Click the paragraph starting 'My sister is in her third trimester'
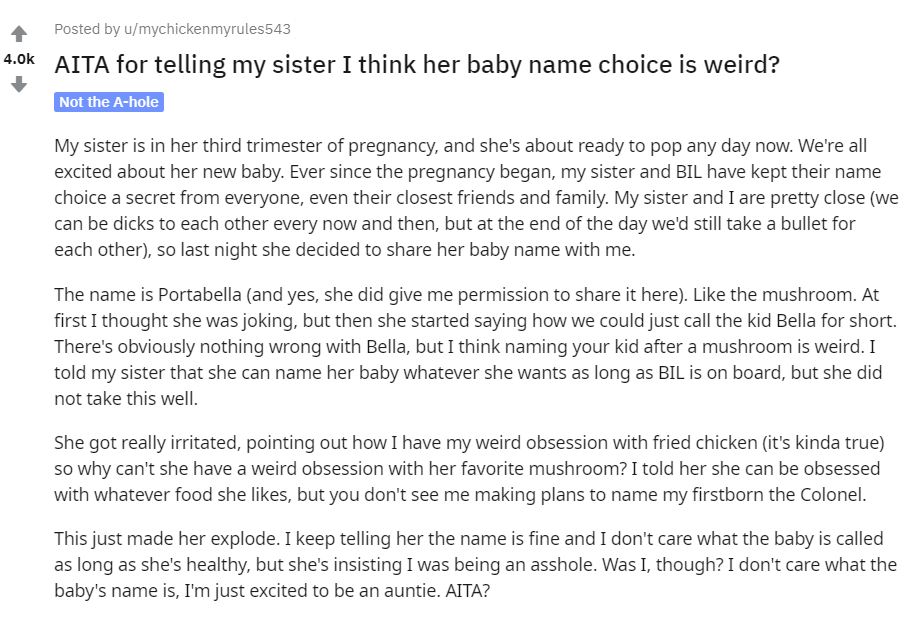This screenshot has height=617, width=914. coord(476,198)
